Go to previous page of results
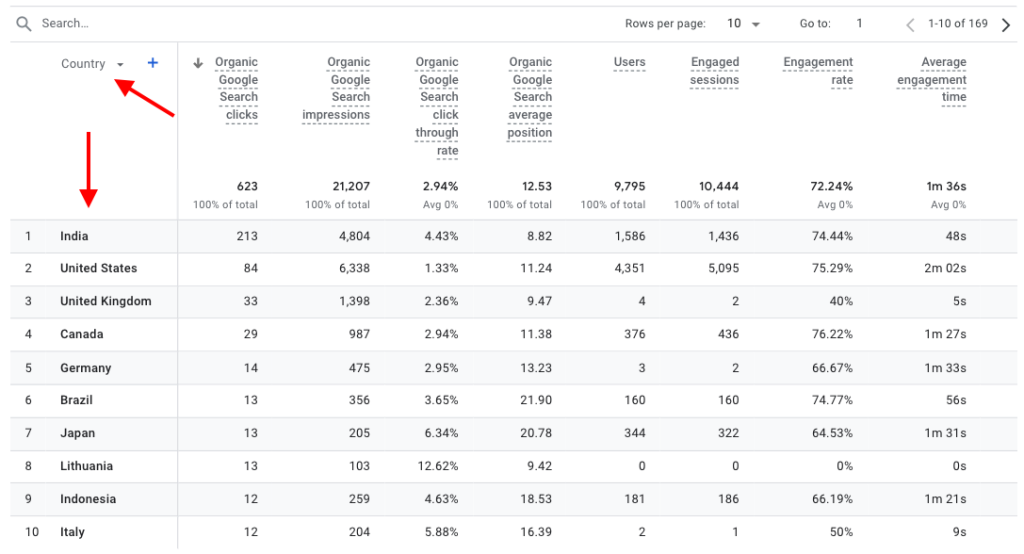Screen dimensions: 1024x554 coord(910,25)
